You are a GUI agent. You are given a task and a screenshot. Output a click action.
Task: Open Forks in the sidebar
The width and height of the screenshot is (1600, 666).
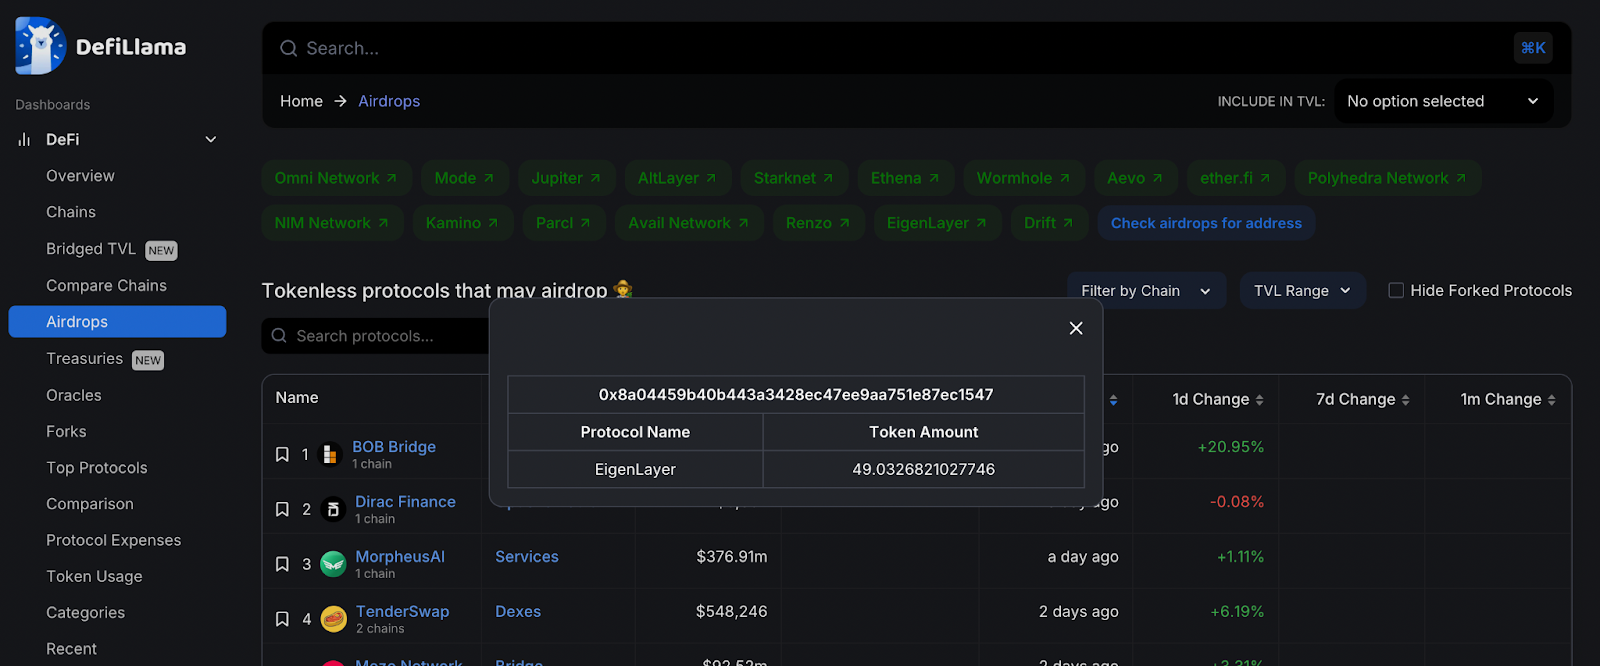click(66, 432)
